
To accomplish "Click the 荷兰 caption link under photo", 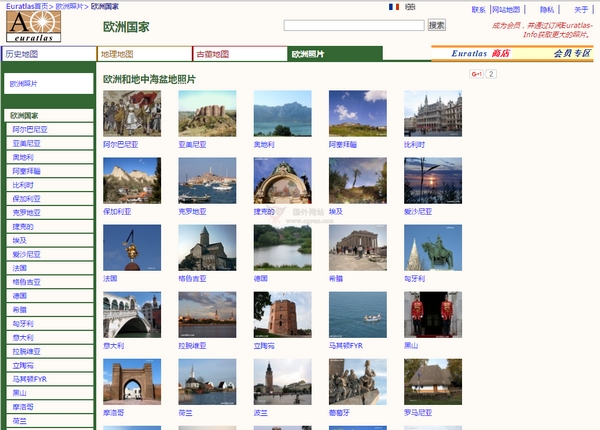I will point(185,413).
